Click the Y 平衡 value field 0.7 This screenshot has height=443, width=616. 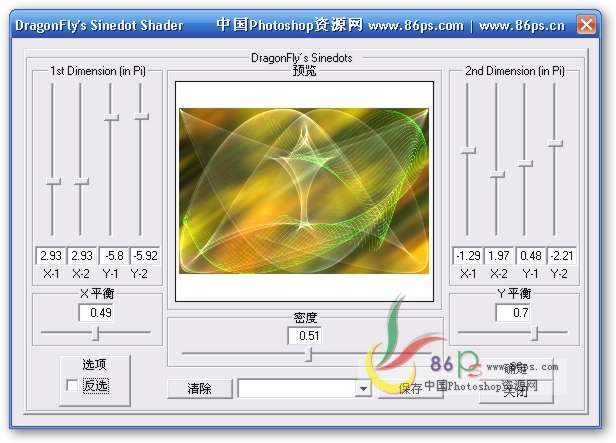(x=513, y=313)
